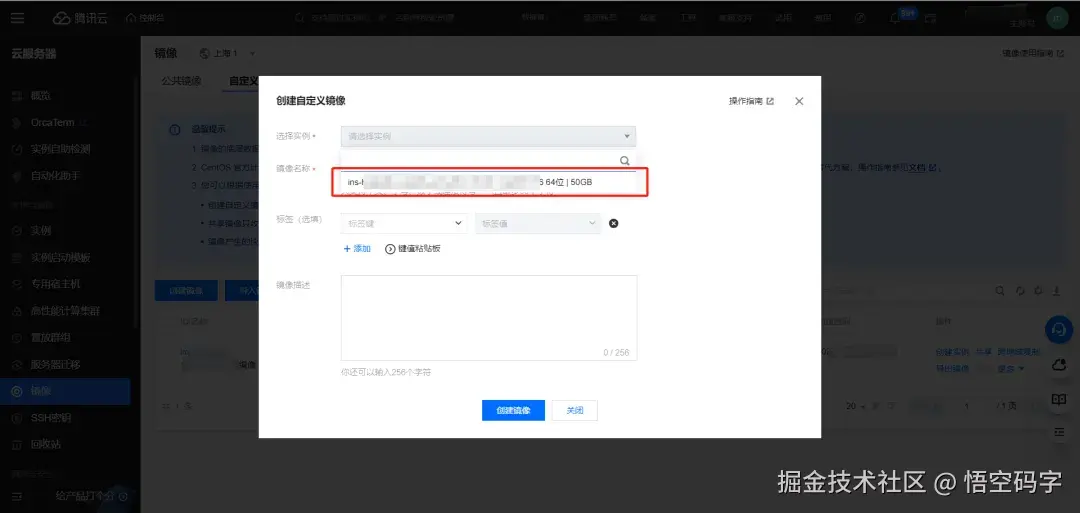Open the documentation book floating icon
Image resolution: width=1080 pixels, height=513 pixels.
coord(1059,399)
